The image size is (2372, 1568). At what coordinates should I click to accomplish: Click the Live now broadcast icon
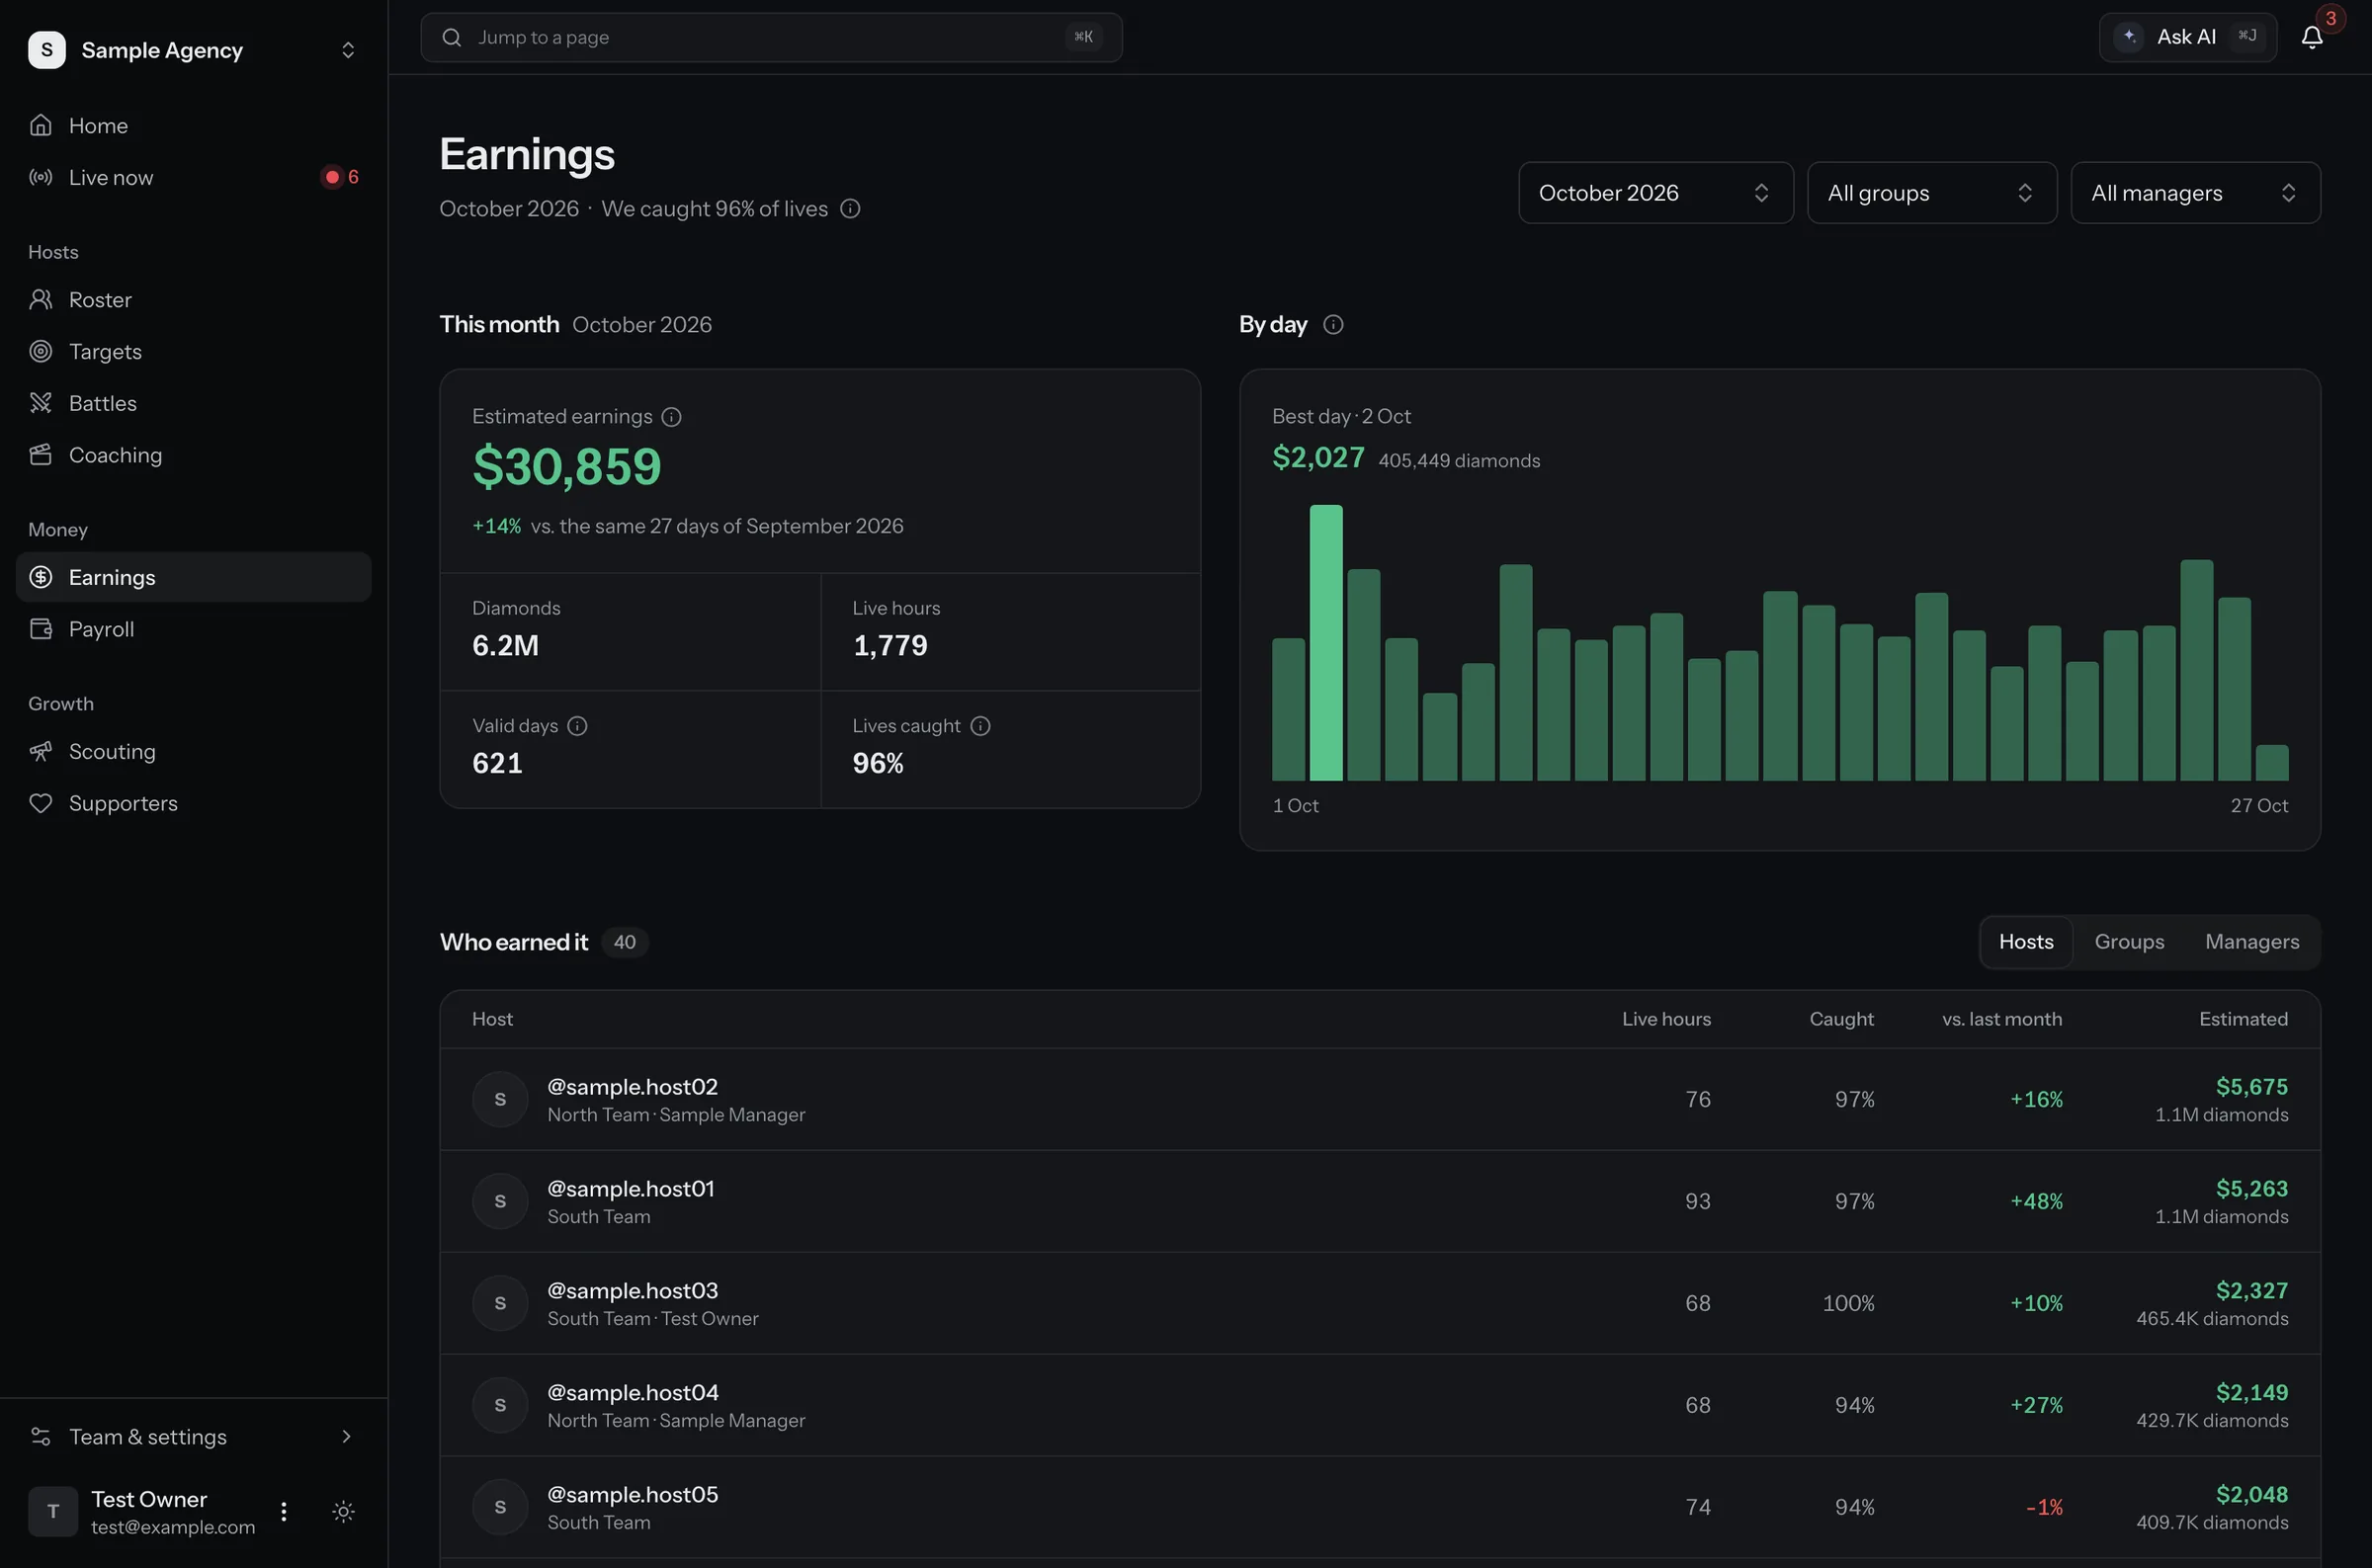coord(41,177)
